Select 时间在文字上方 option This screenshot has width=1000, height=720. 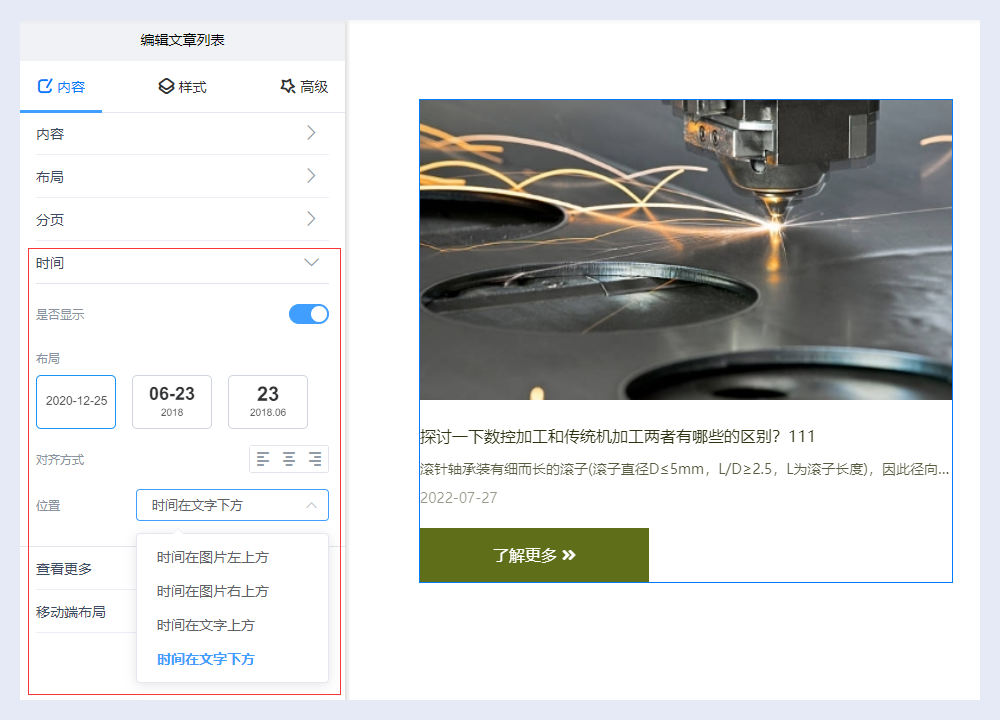click(206, 625)
